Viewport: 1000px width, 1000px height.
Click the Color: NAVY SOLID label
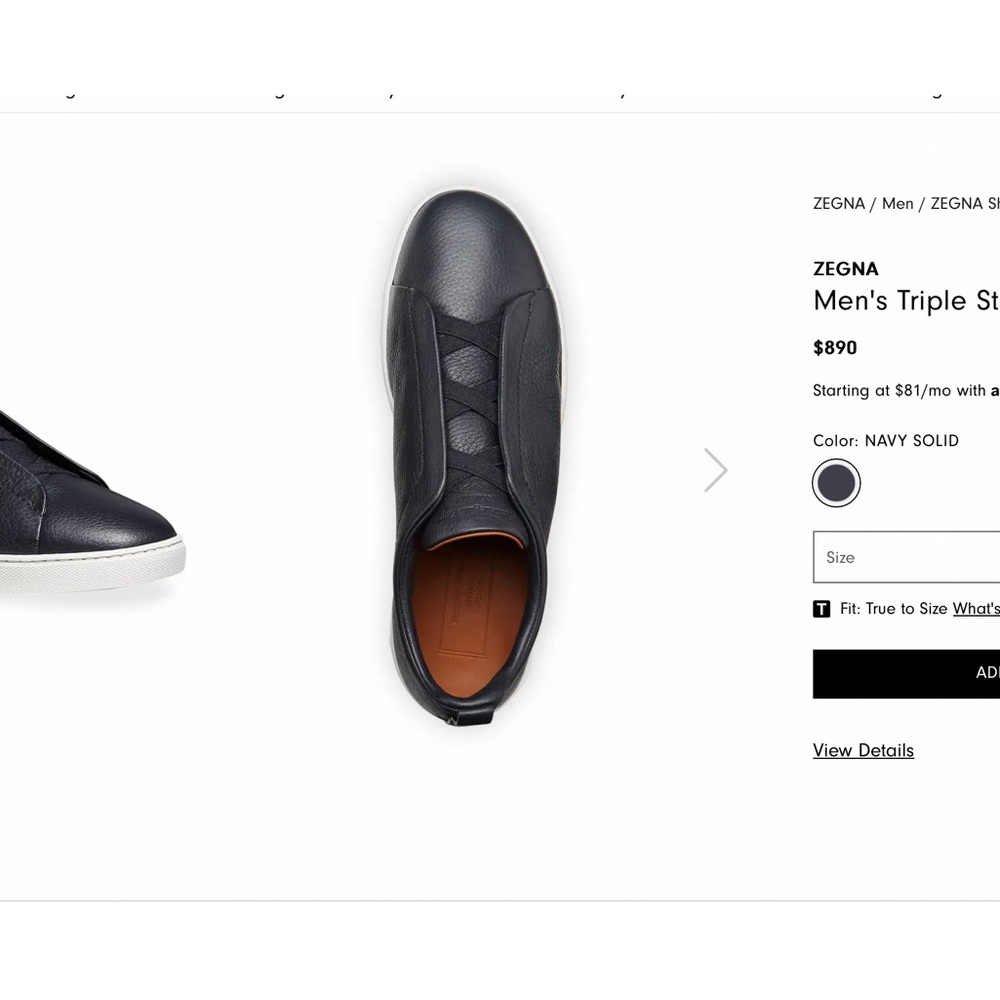tap(885, 440)
